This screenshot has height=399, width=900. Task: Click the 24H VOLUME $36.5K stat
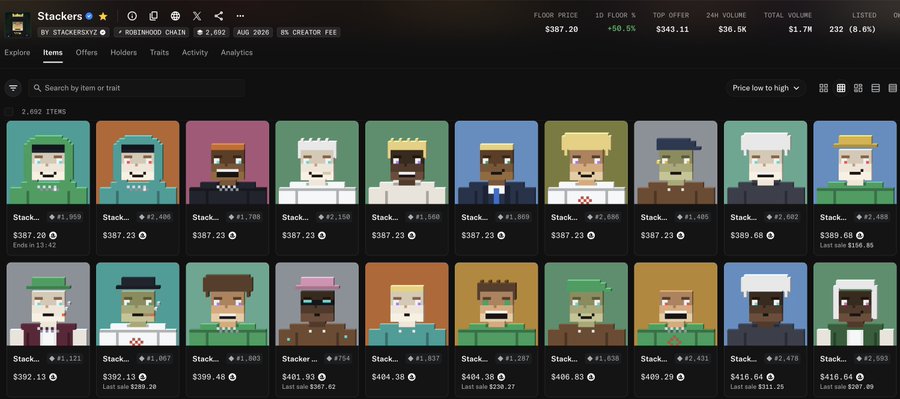click(x=726, y=22)
